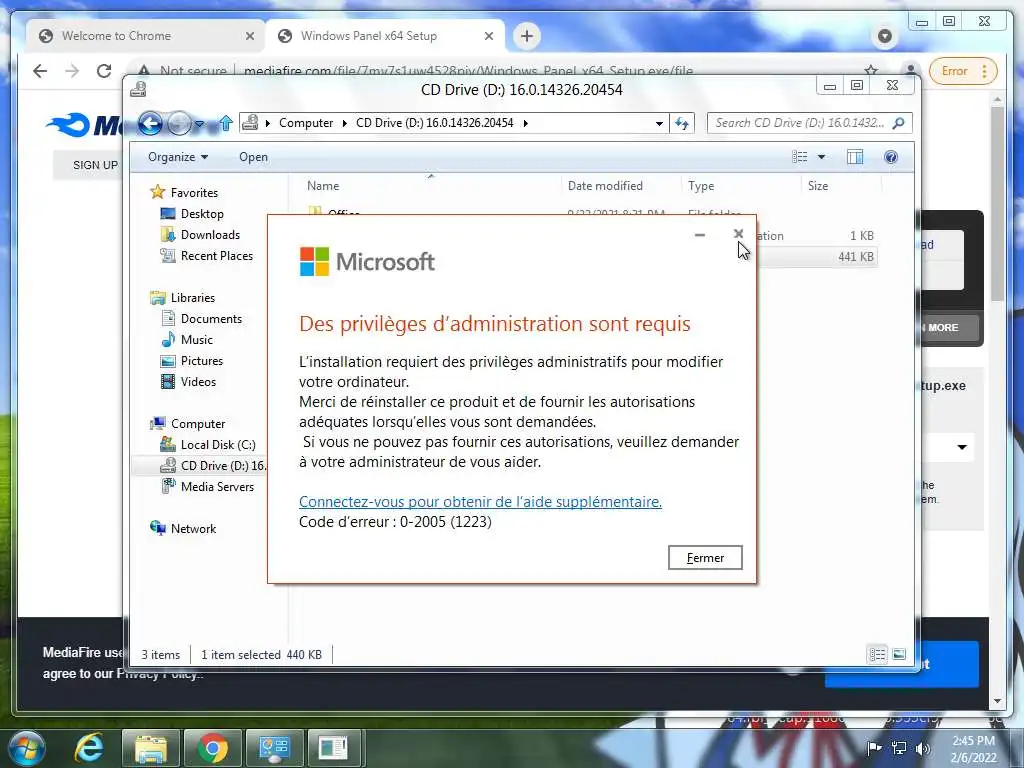Click Chrome page vertical scrollbar
The image size is (1024, 768).
pyautogui.click(x=997, y=204)
